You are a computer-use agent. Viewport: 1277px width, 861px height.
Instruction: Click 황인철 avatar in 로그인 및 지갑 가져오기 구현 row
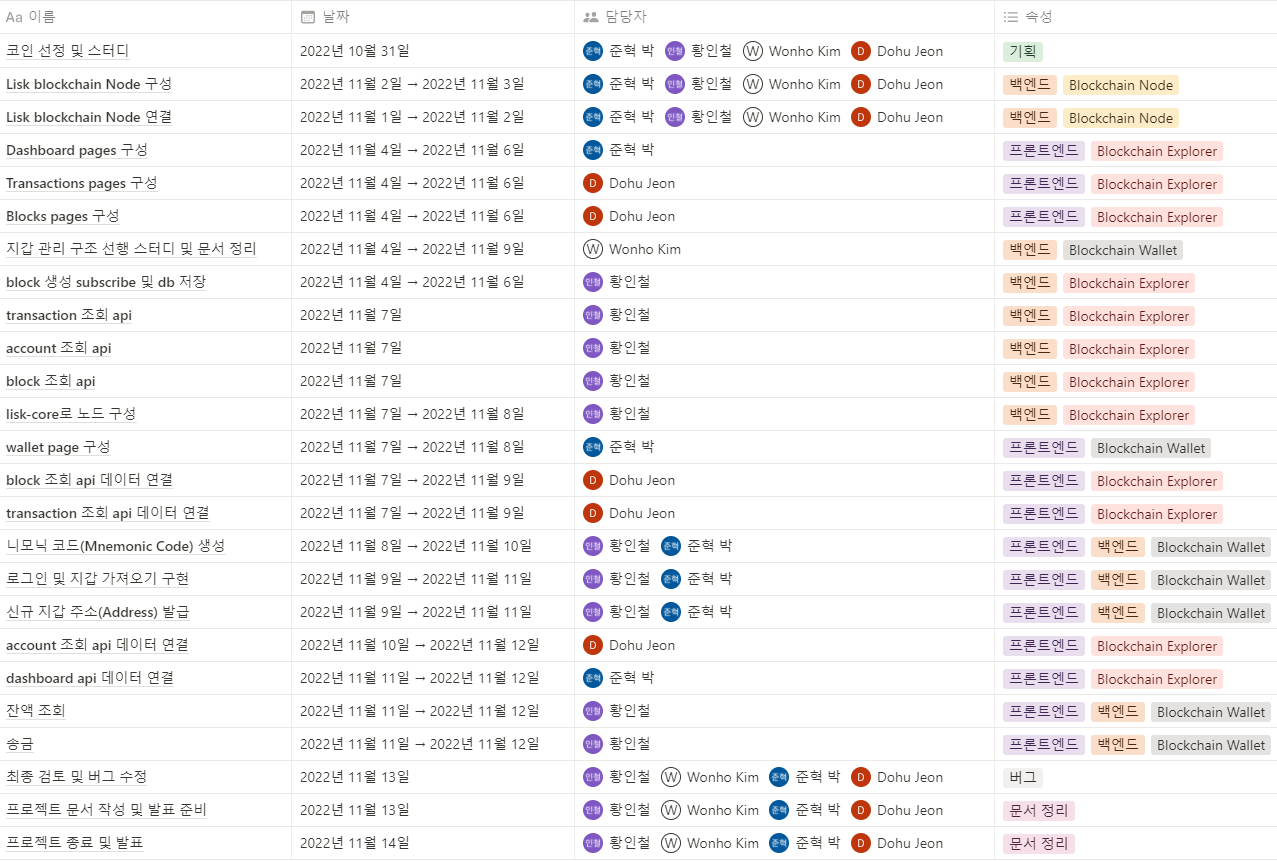[593, 579]
